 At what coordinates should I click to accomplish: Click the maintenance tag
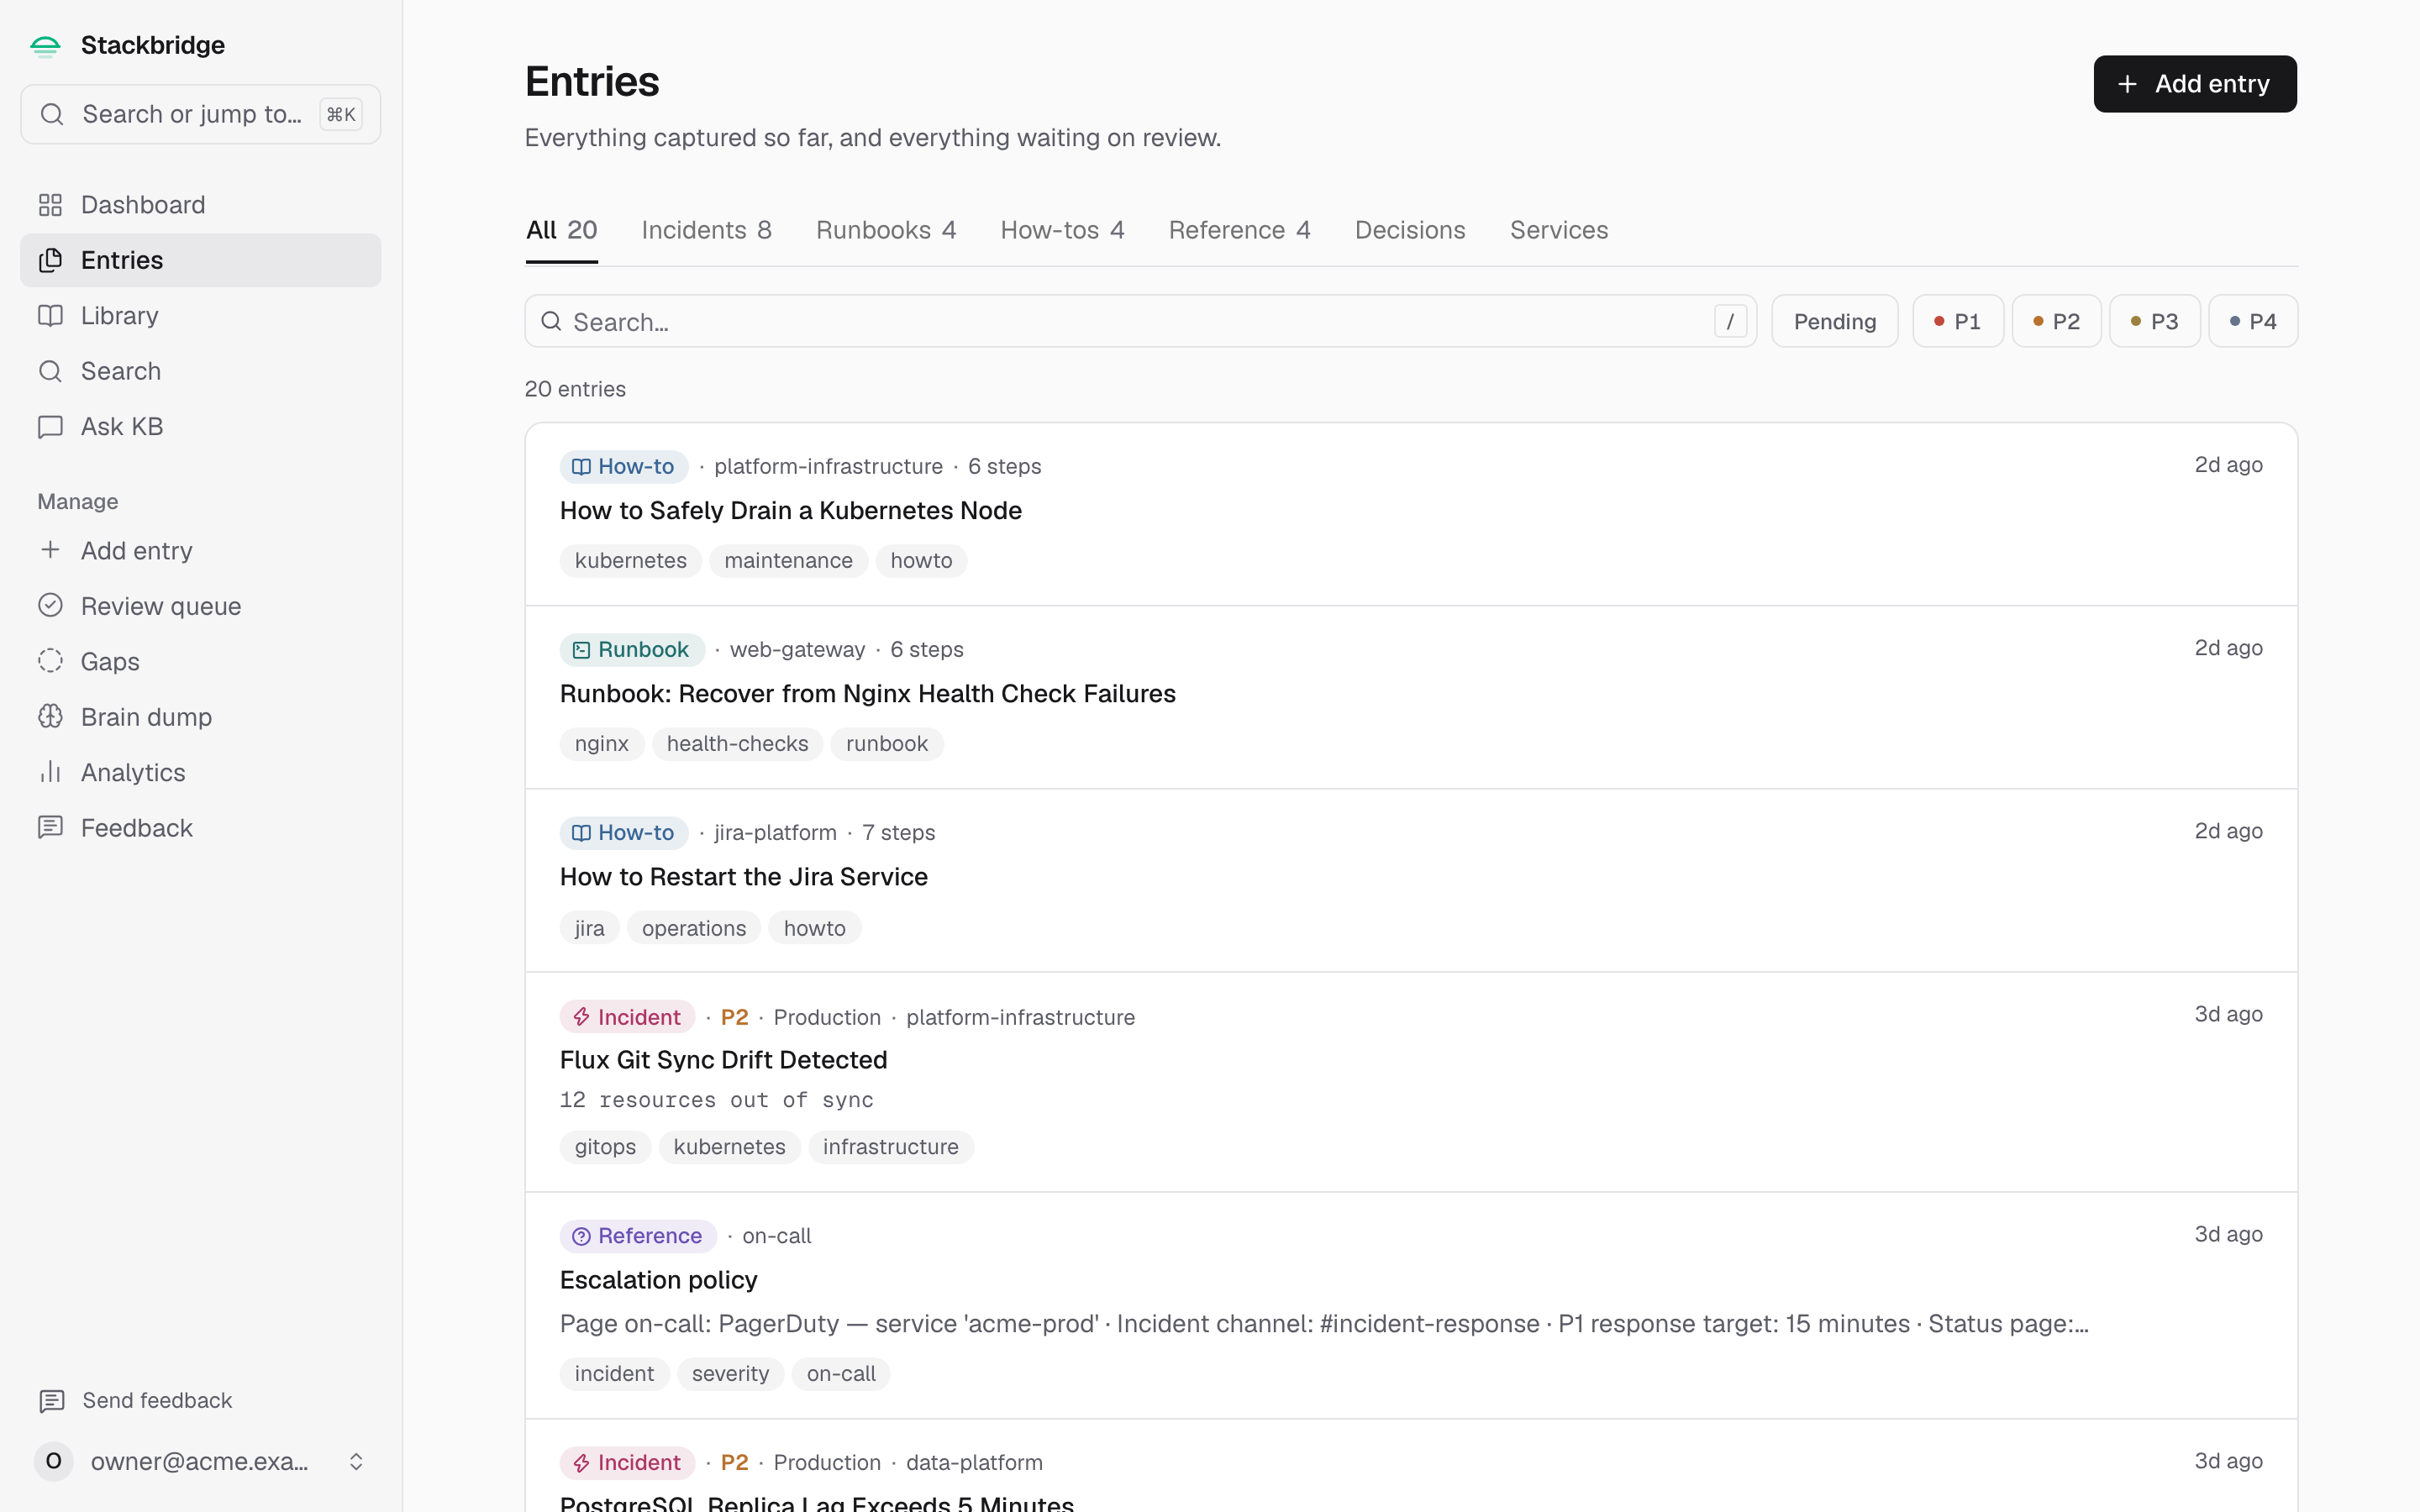789,561
